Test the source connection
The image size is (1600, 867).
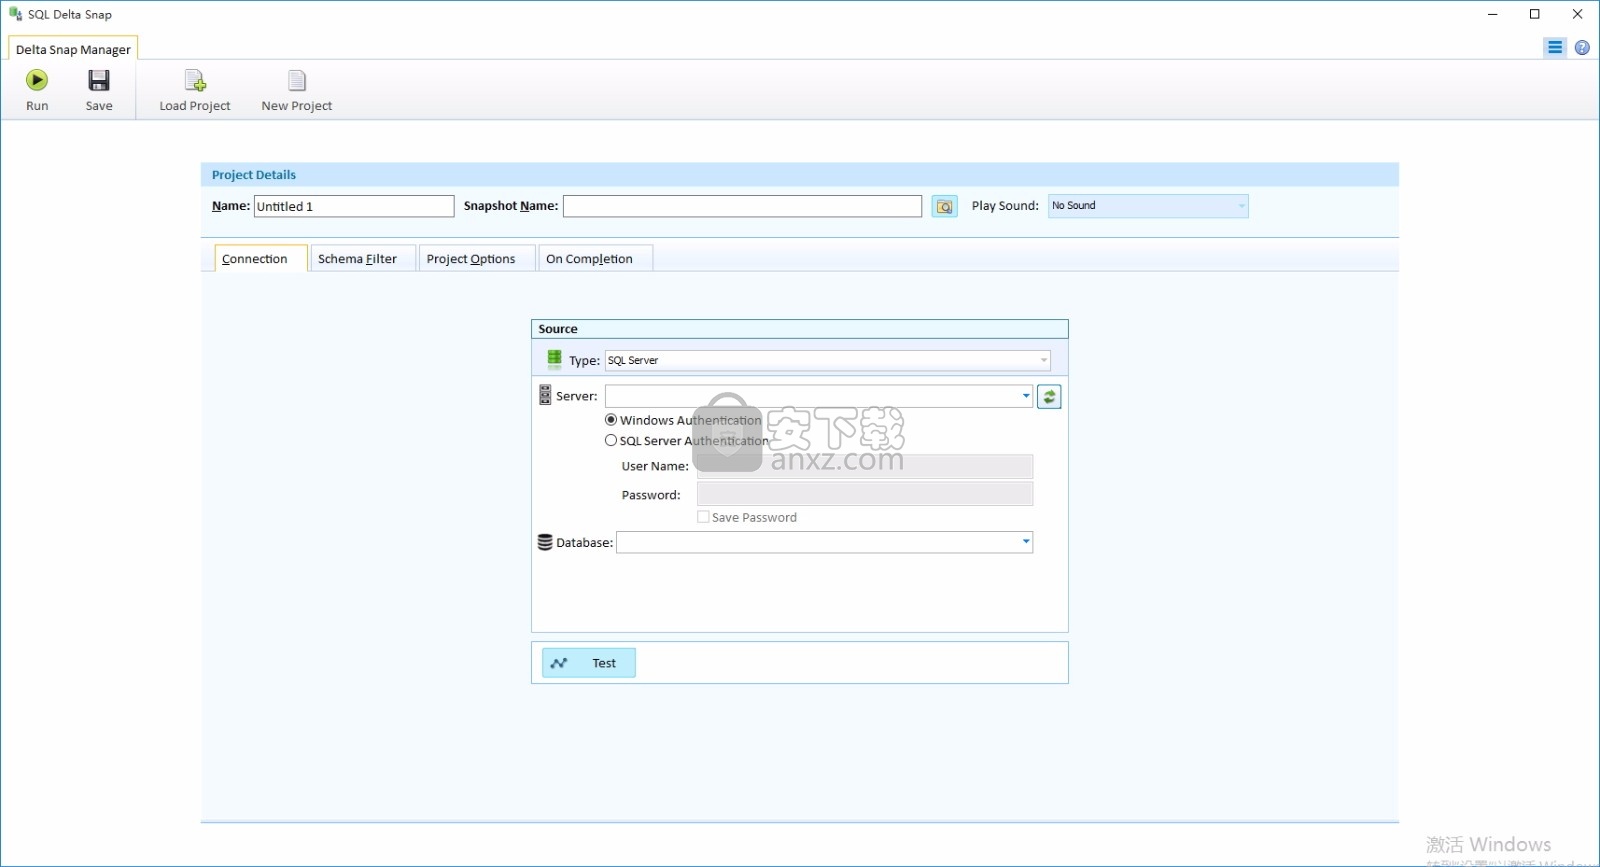coord(589,663)
